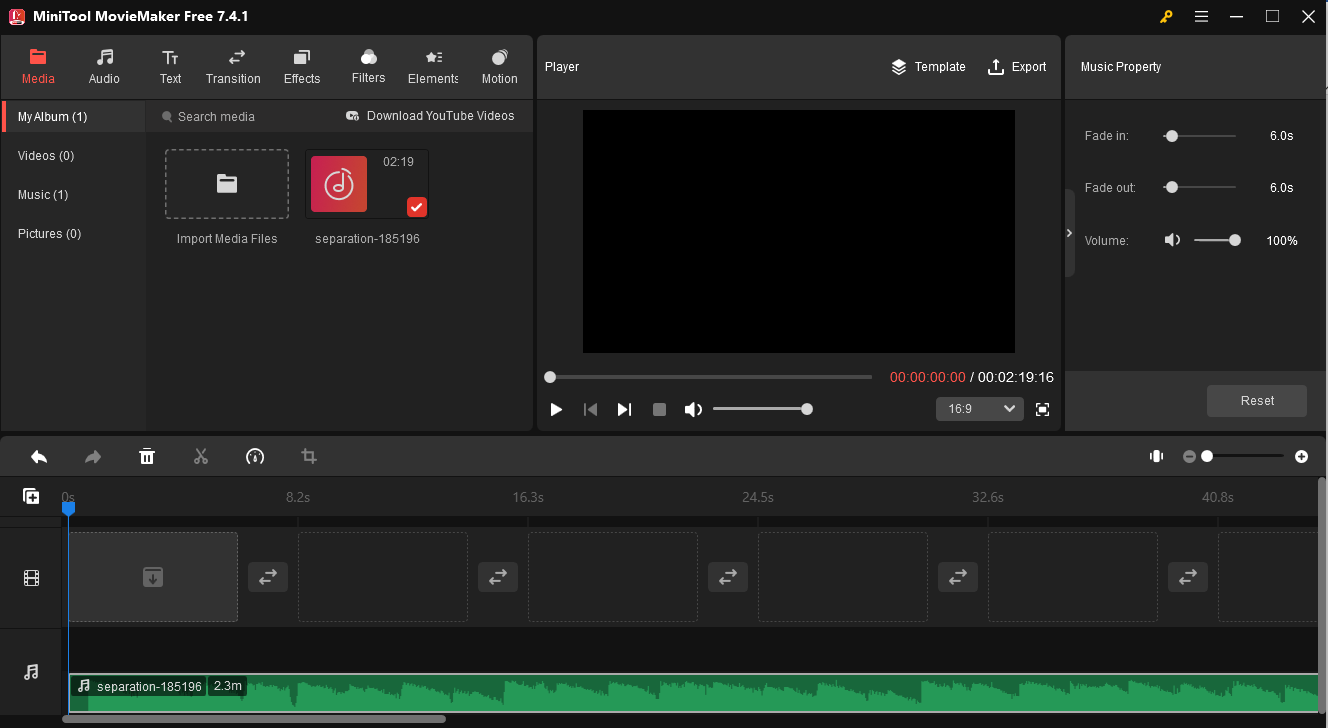Click the first video placeholder with download arrow

point(153,577)
